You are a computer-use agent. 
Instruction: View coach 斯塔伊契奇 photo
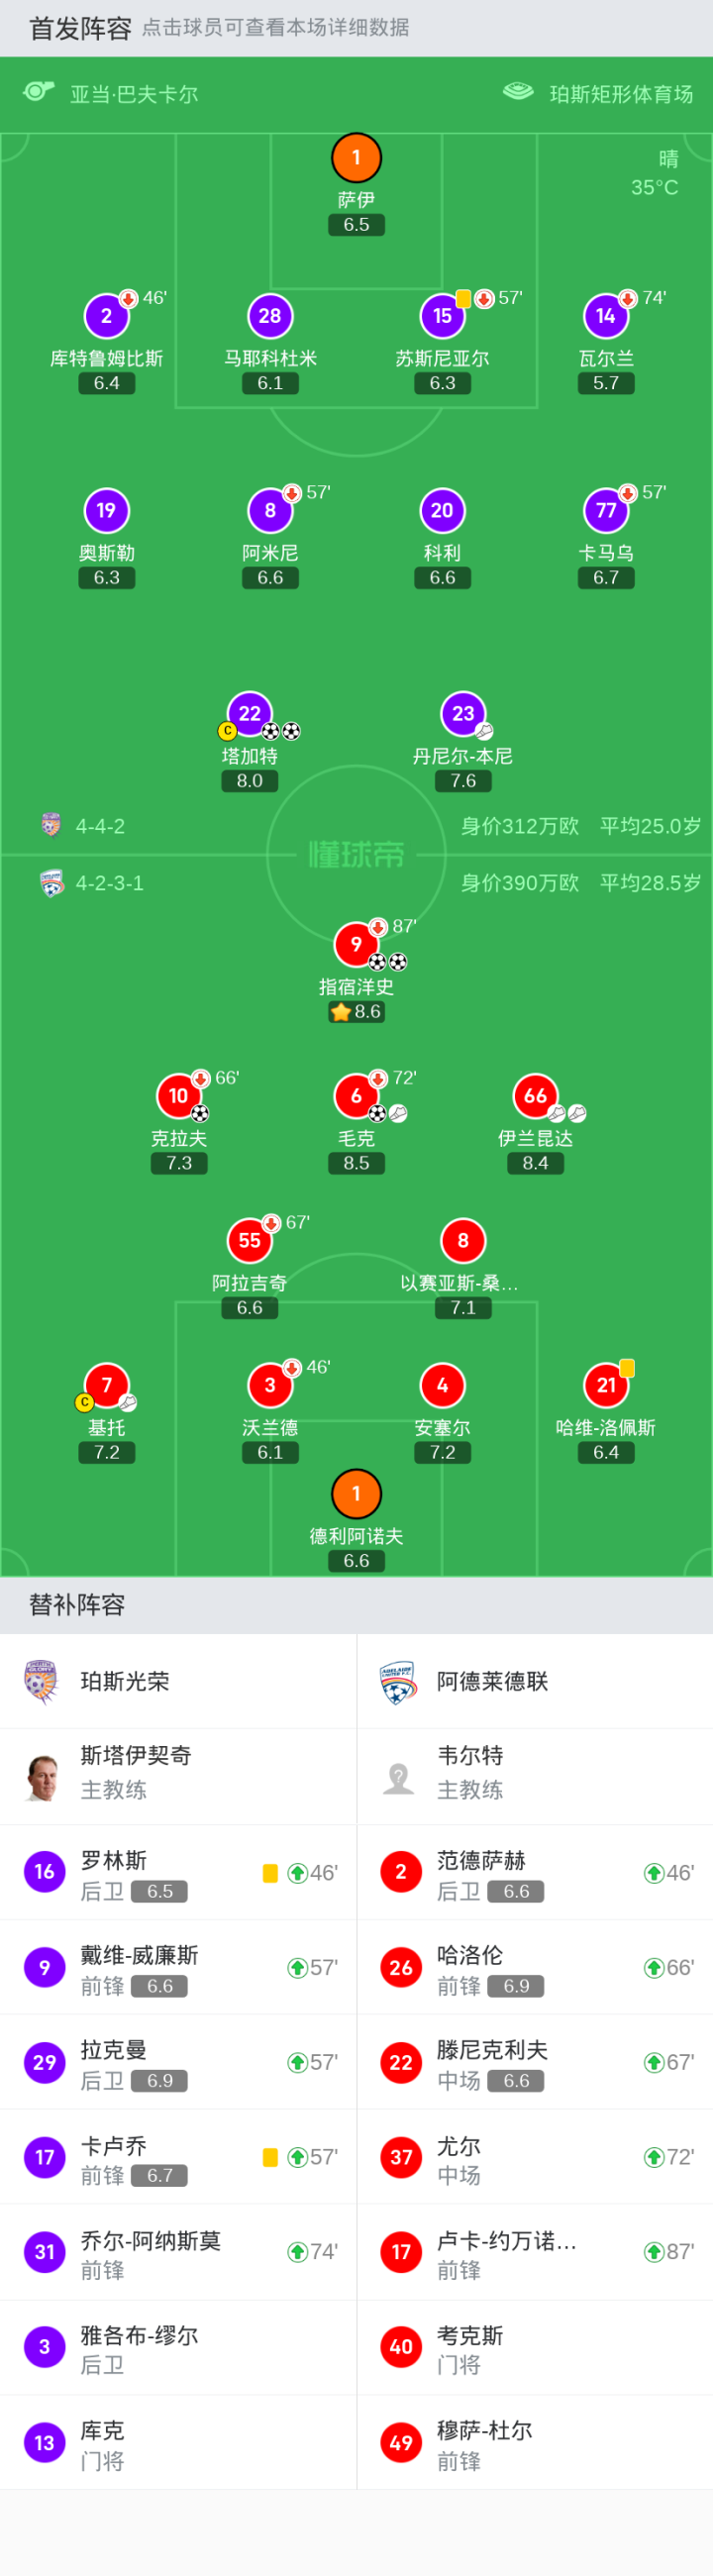pos(42,1776)
